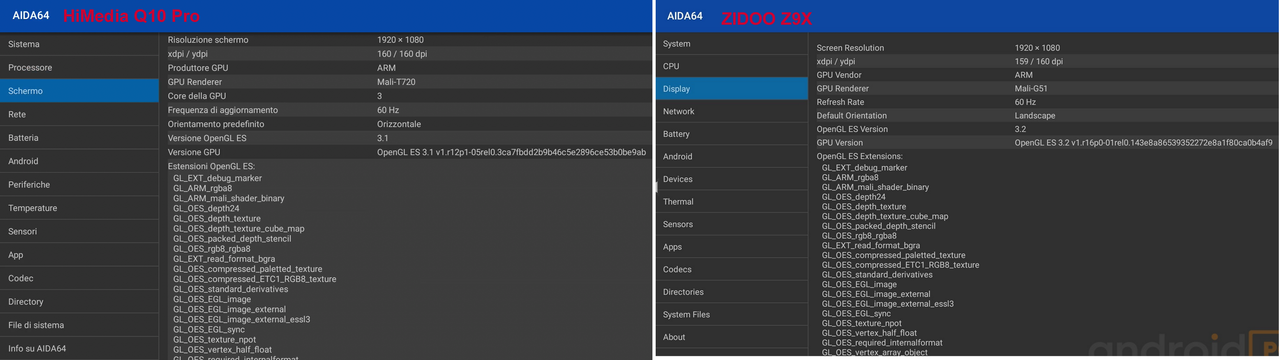
Task: Open App in the HiMedia sidebar
Action: pos(79,255)
